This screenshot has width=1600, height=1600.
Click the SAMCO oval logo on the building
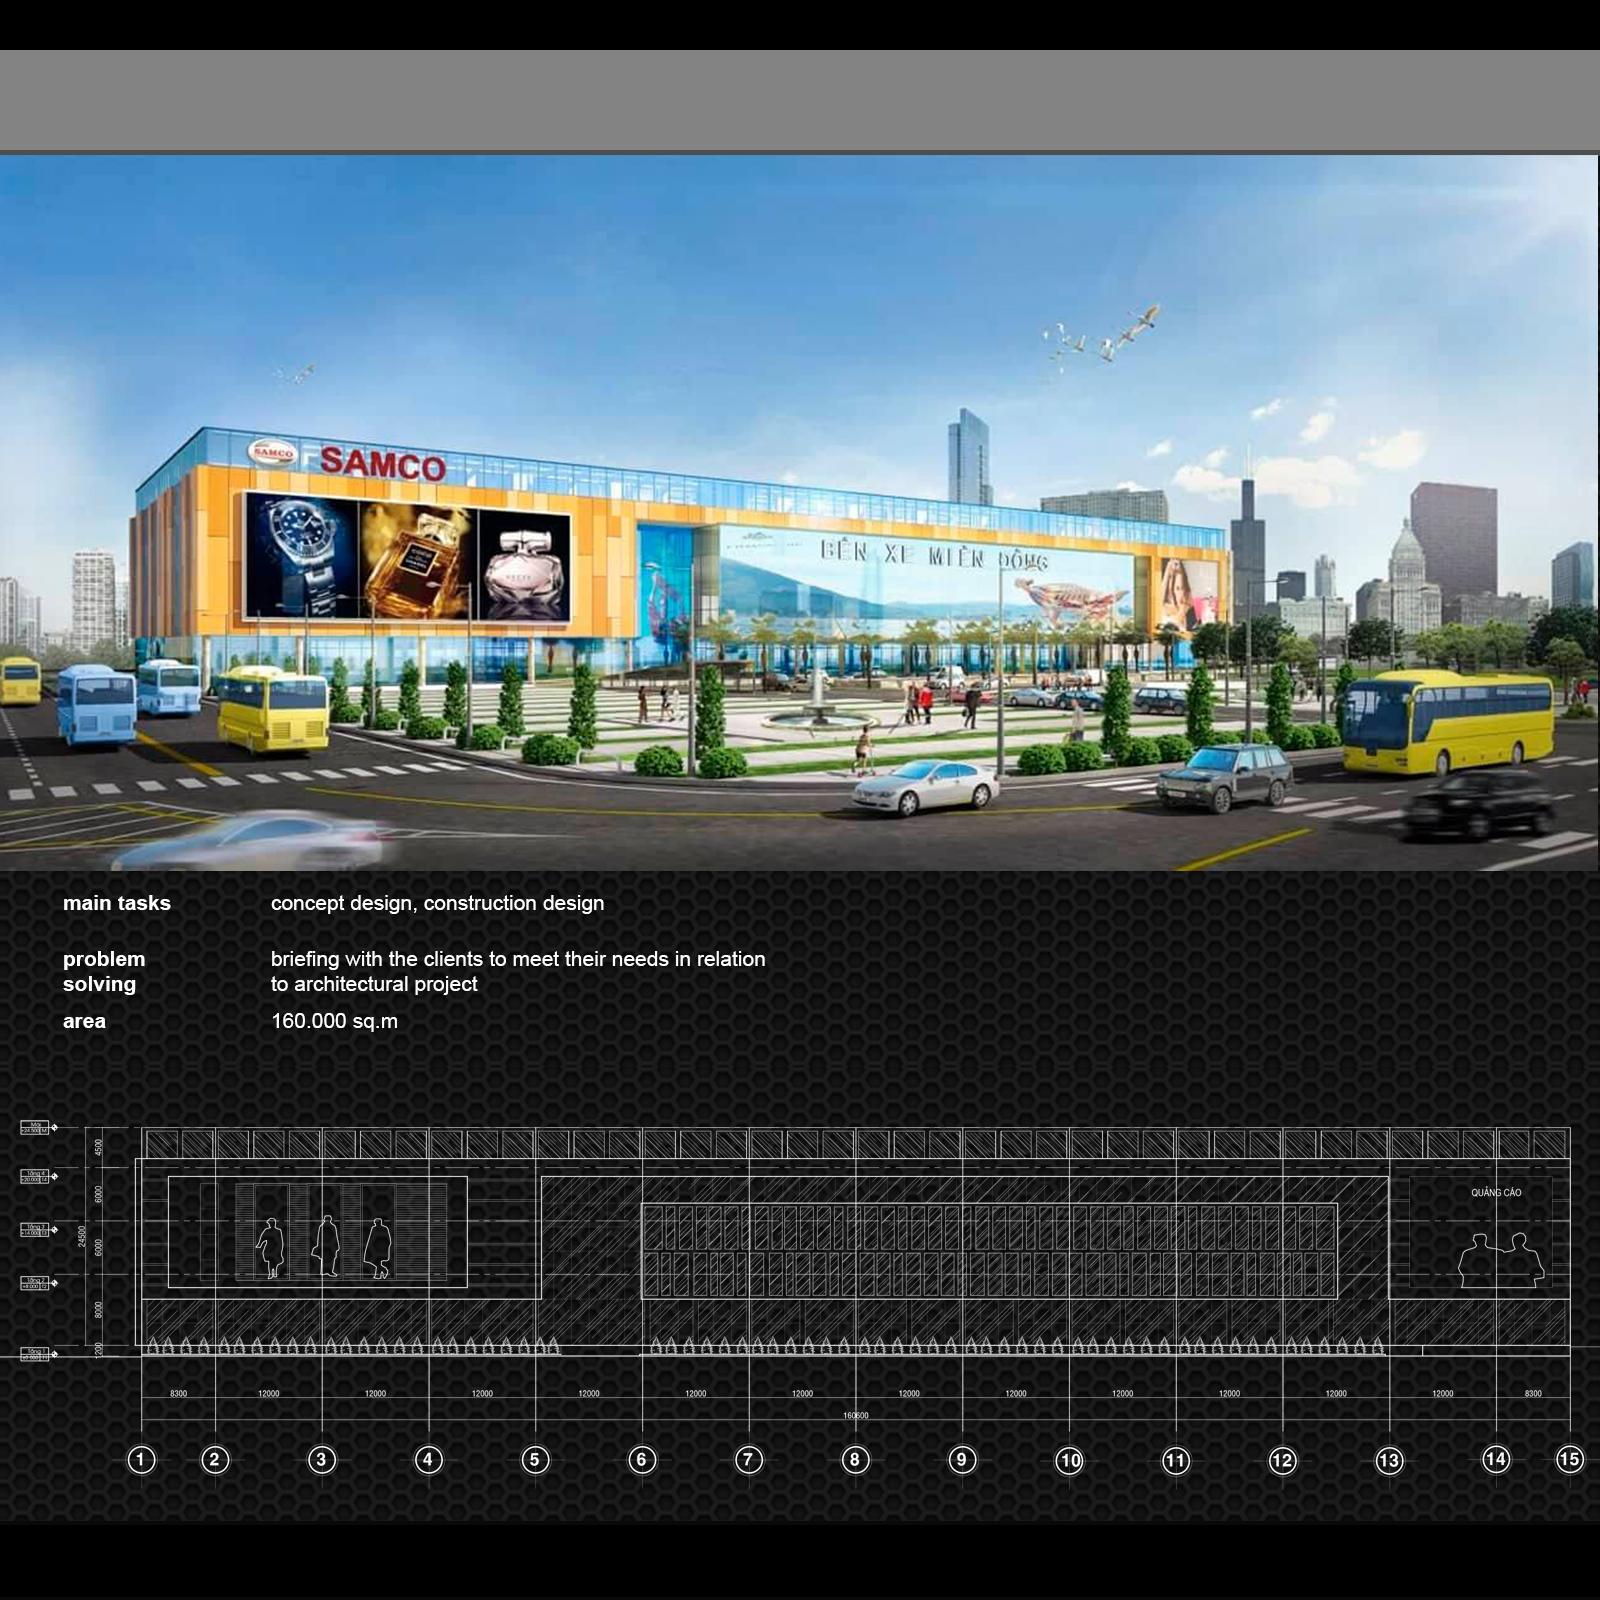(272, 452)
